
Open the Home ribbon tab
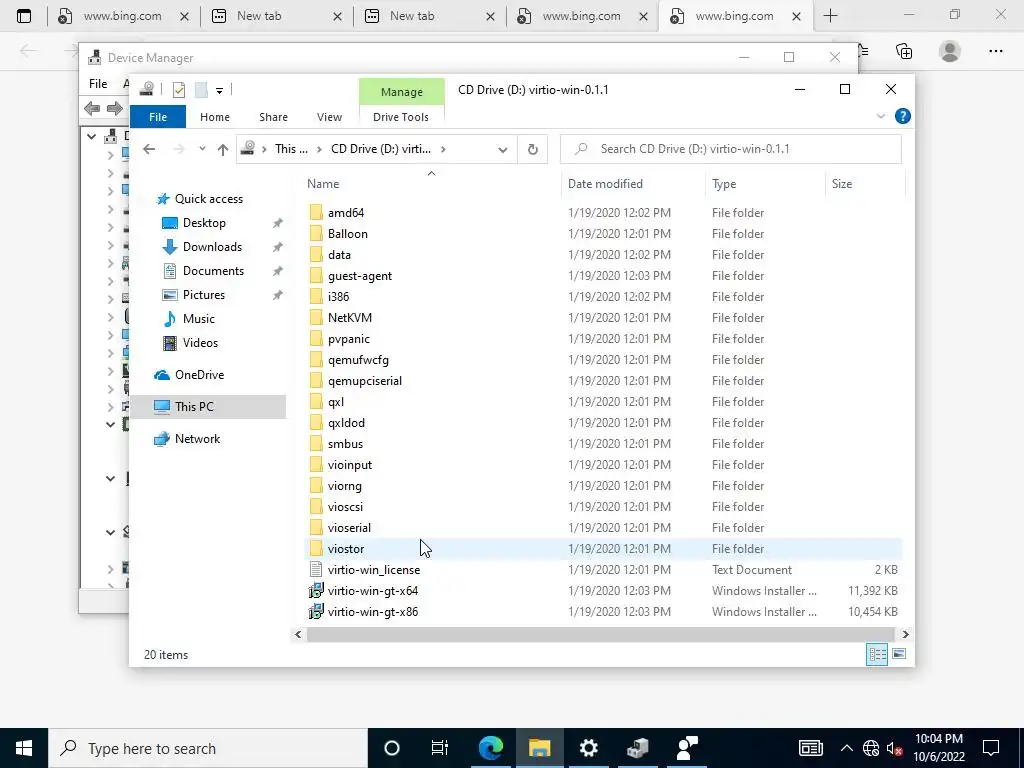point(215,117)
